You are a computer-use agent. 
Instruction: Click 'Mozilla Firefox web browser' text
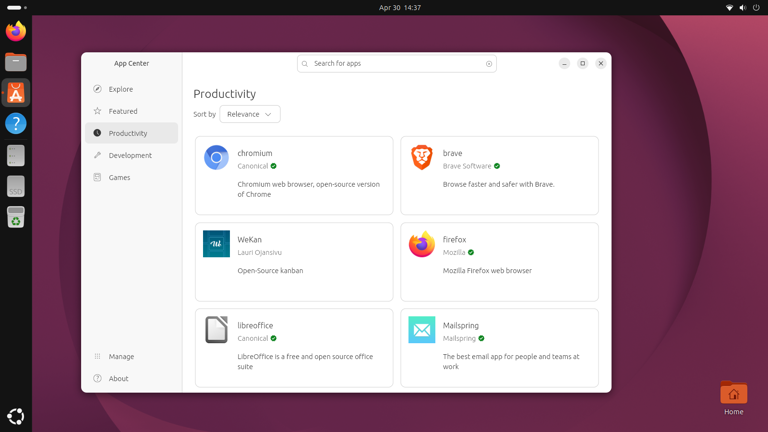click(x=487, y=271)
